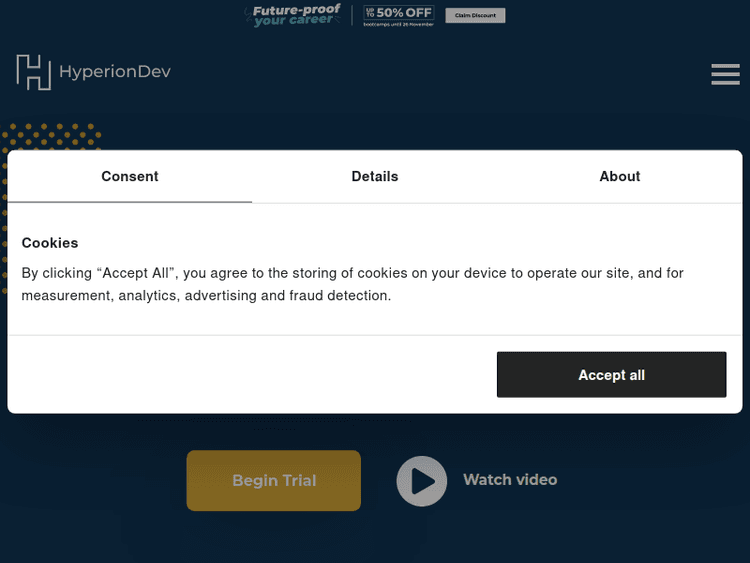750x563 pixels.
Task: Start the Begin Trial button
Action: [273, 481]
